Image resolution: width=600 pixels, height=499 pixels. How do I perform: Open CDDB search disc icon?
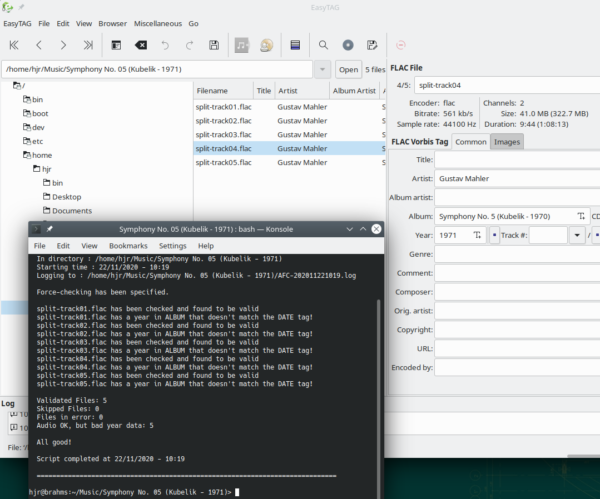(348, 45)
